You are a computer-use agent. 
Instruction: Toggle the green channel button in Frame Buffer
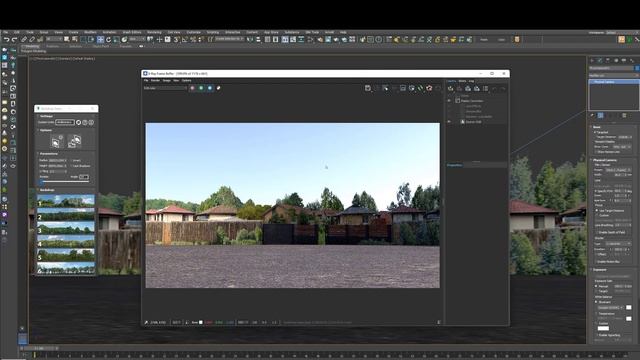pyautogui.click(x=201, y=88)
